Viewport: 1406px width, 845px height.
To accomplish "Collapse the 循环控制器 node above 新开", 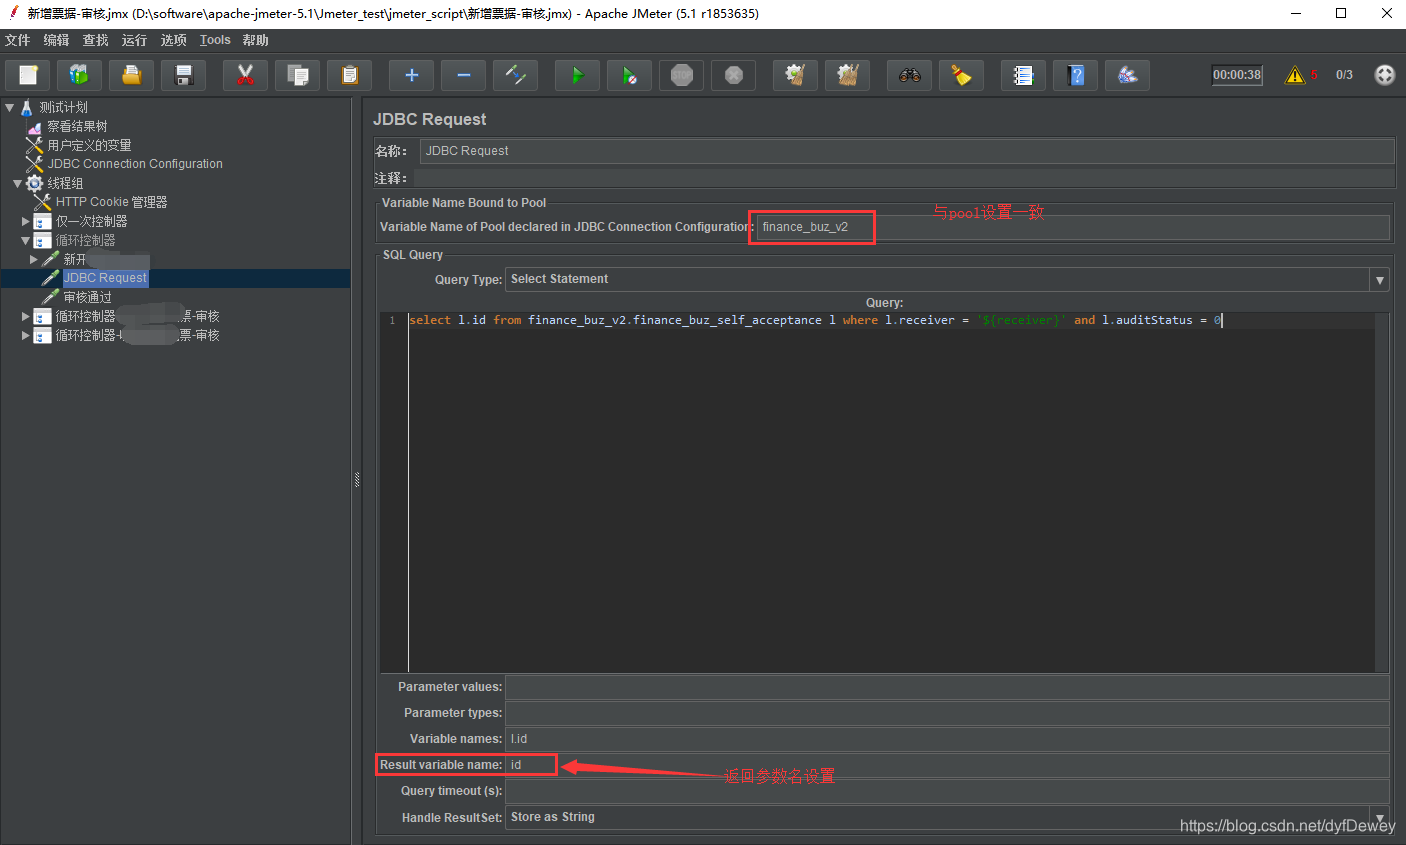I will [26, 240].
